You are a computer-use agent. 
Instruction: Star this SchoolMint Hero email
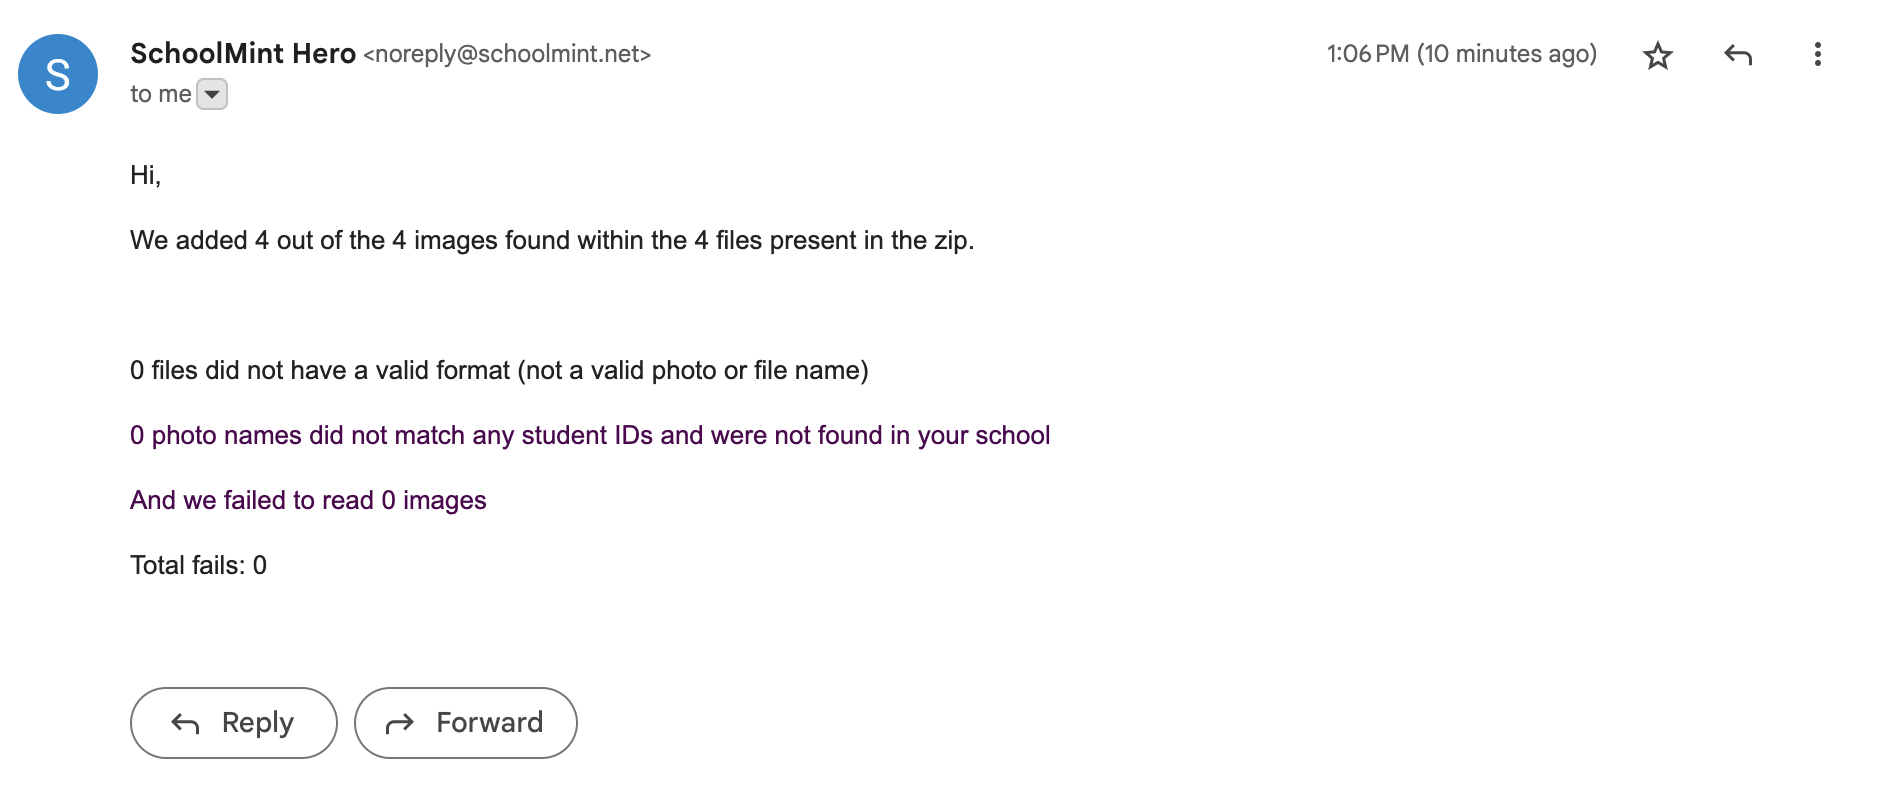tap(1657, 55)
